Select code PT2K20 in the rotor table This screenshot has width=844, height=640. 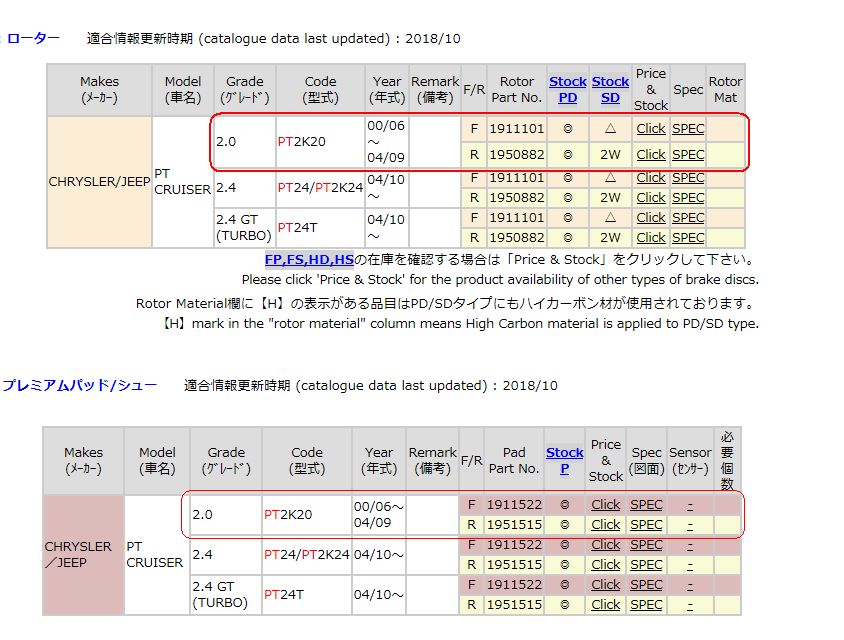(x=301, y=142)
